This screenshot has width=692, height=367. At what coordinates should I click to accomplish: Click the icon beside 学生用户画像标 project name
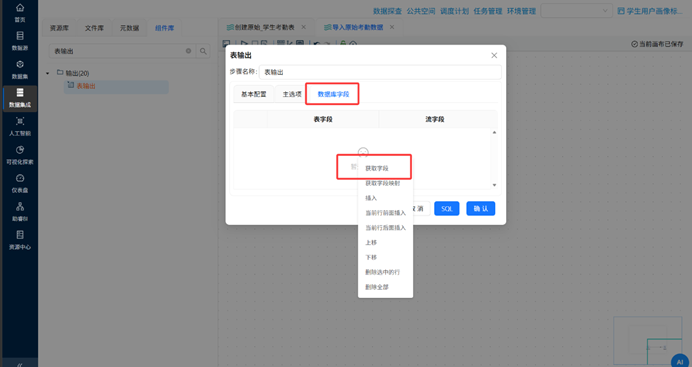point(621,11)
